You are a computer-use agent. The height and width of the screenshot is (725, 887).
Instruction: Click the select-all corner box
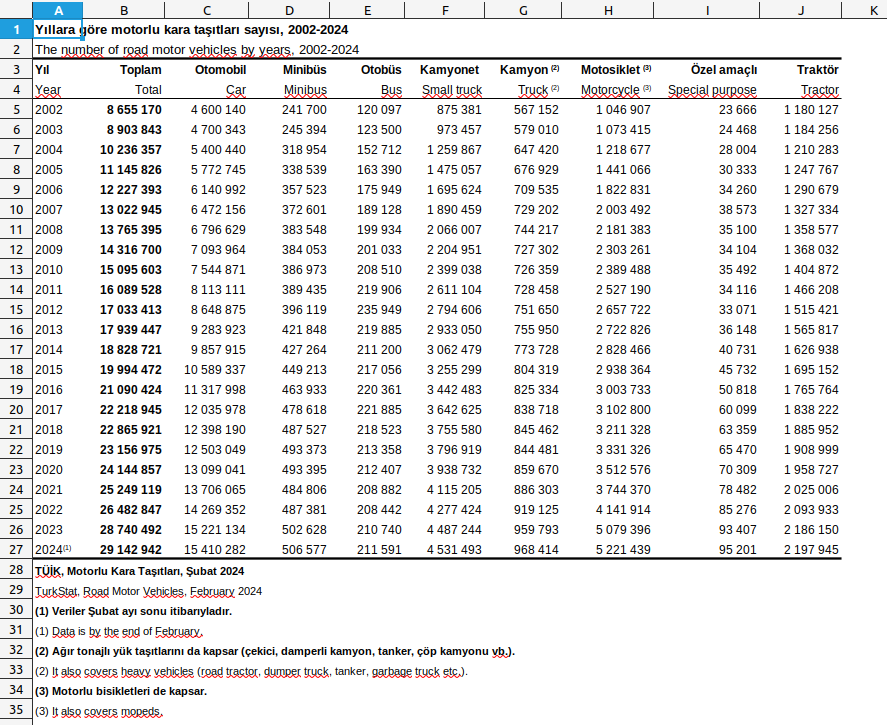coord(16,10)
